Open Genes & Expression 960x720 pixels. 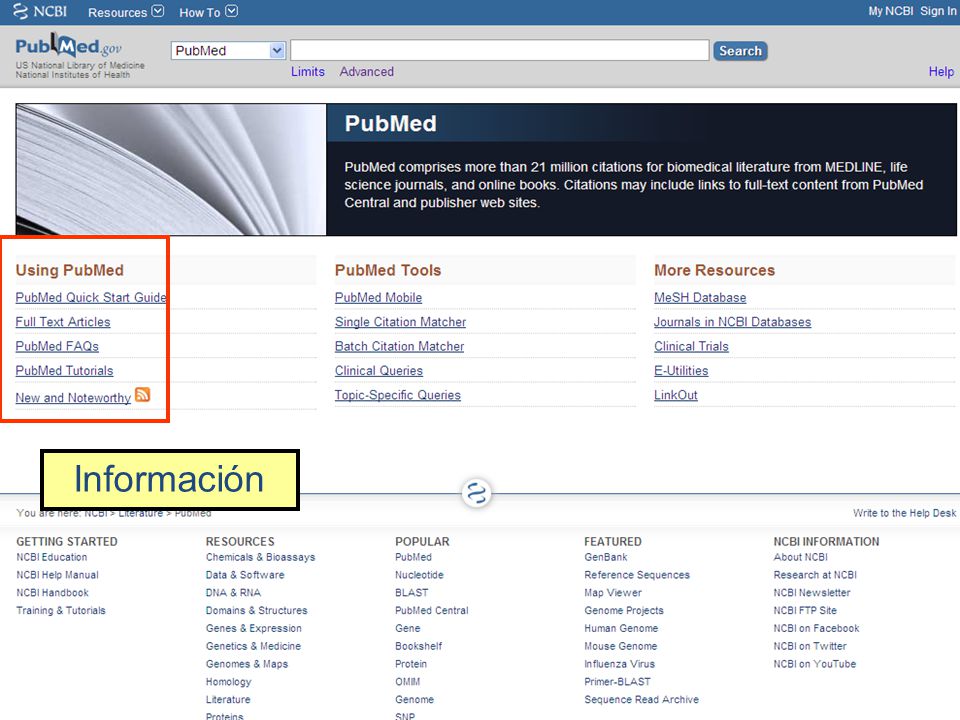click(x=253, y=628)
